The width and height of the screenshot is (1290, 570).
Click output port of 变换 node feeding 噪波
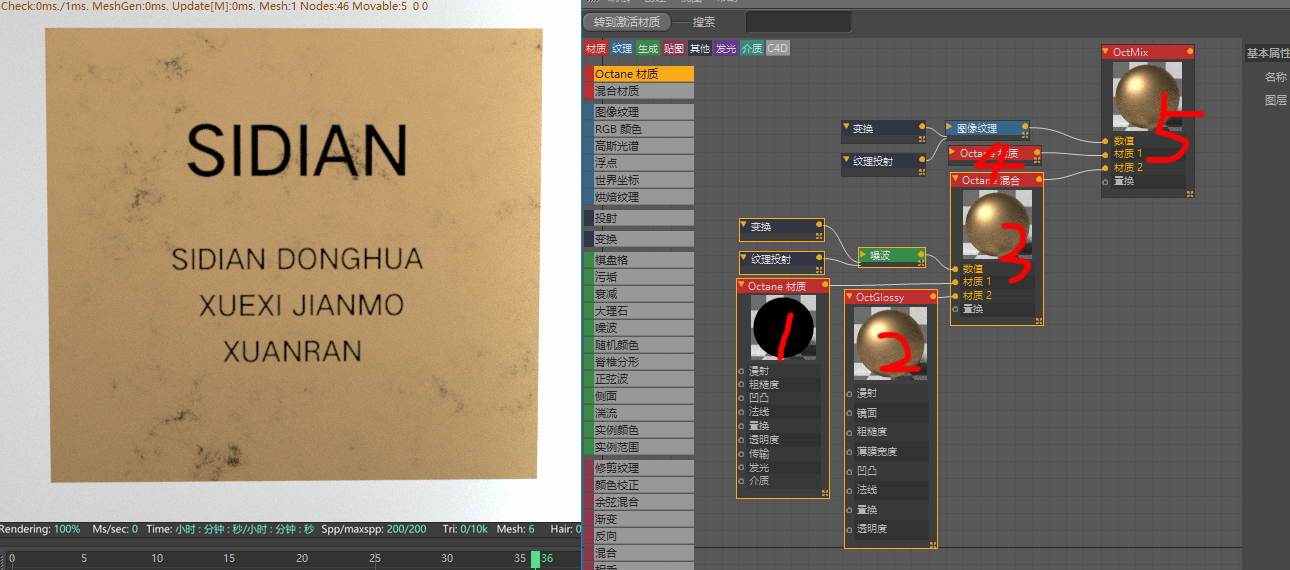820,226
